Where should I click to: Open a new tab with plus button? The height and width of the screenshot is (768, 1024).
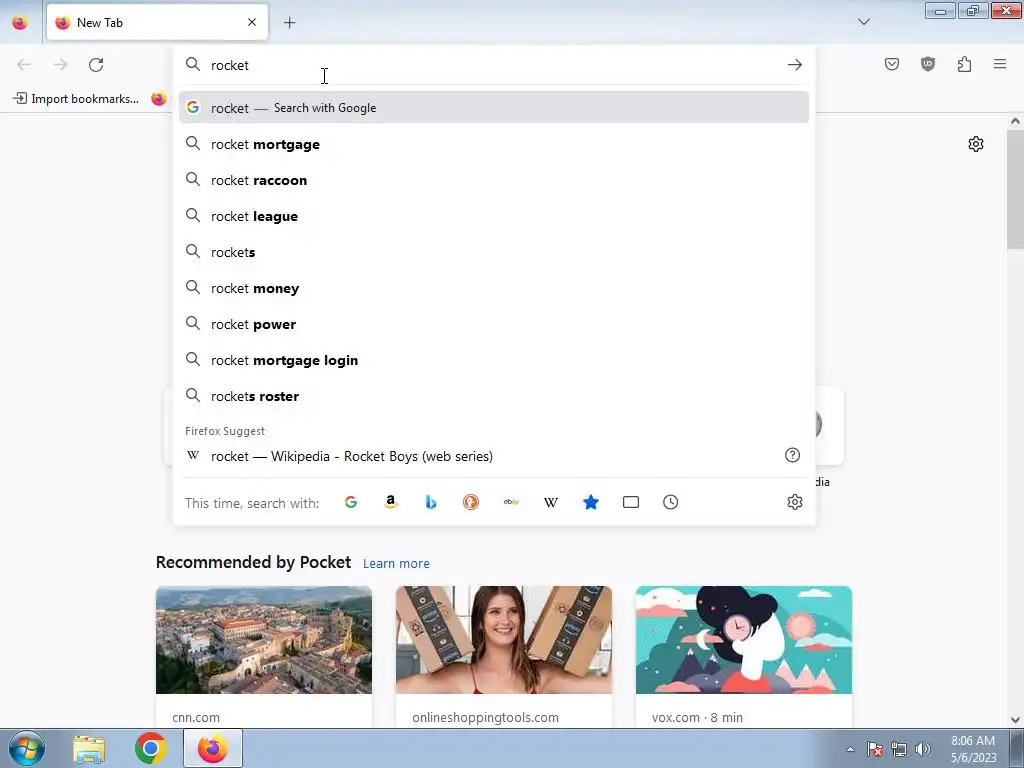pos(289,23)
